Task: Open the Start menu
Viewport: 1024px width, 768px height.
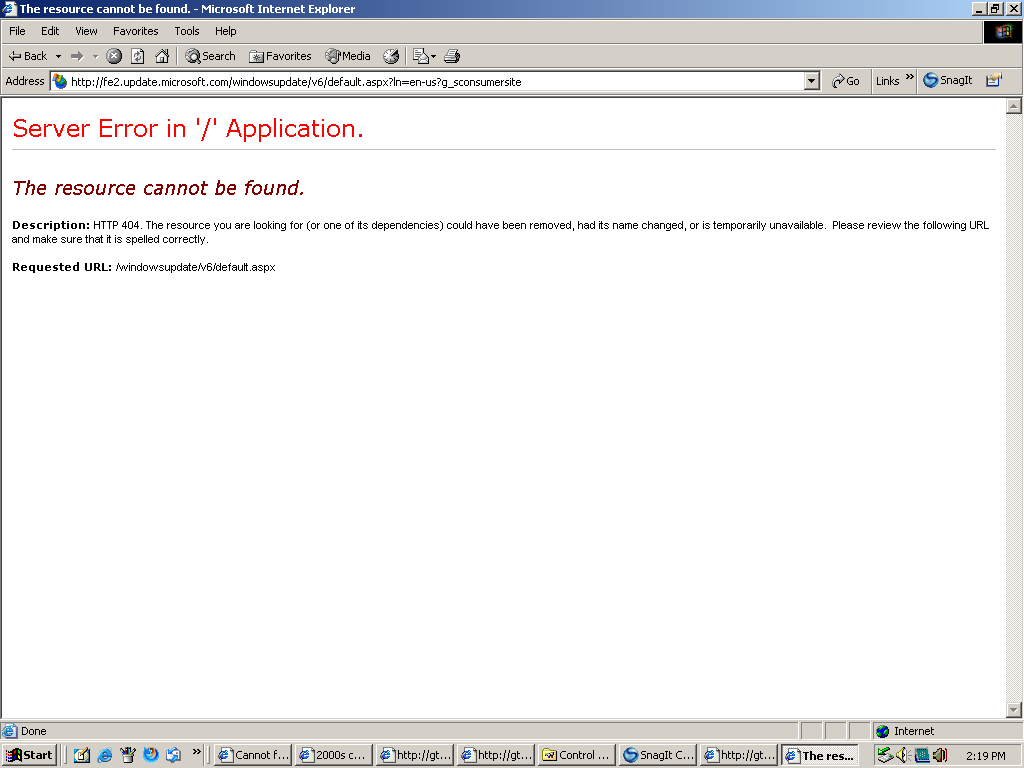Action: click(x=27, y=754)
